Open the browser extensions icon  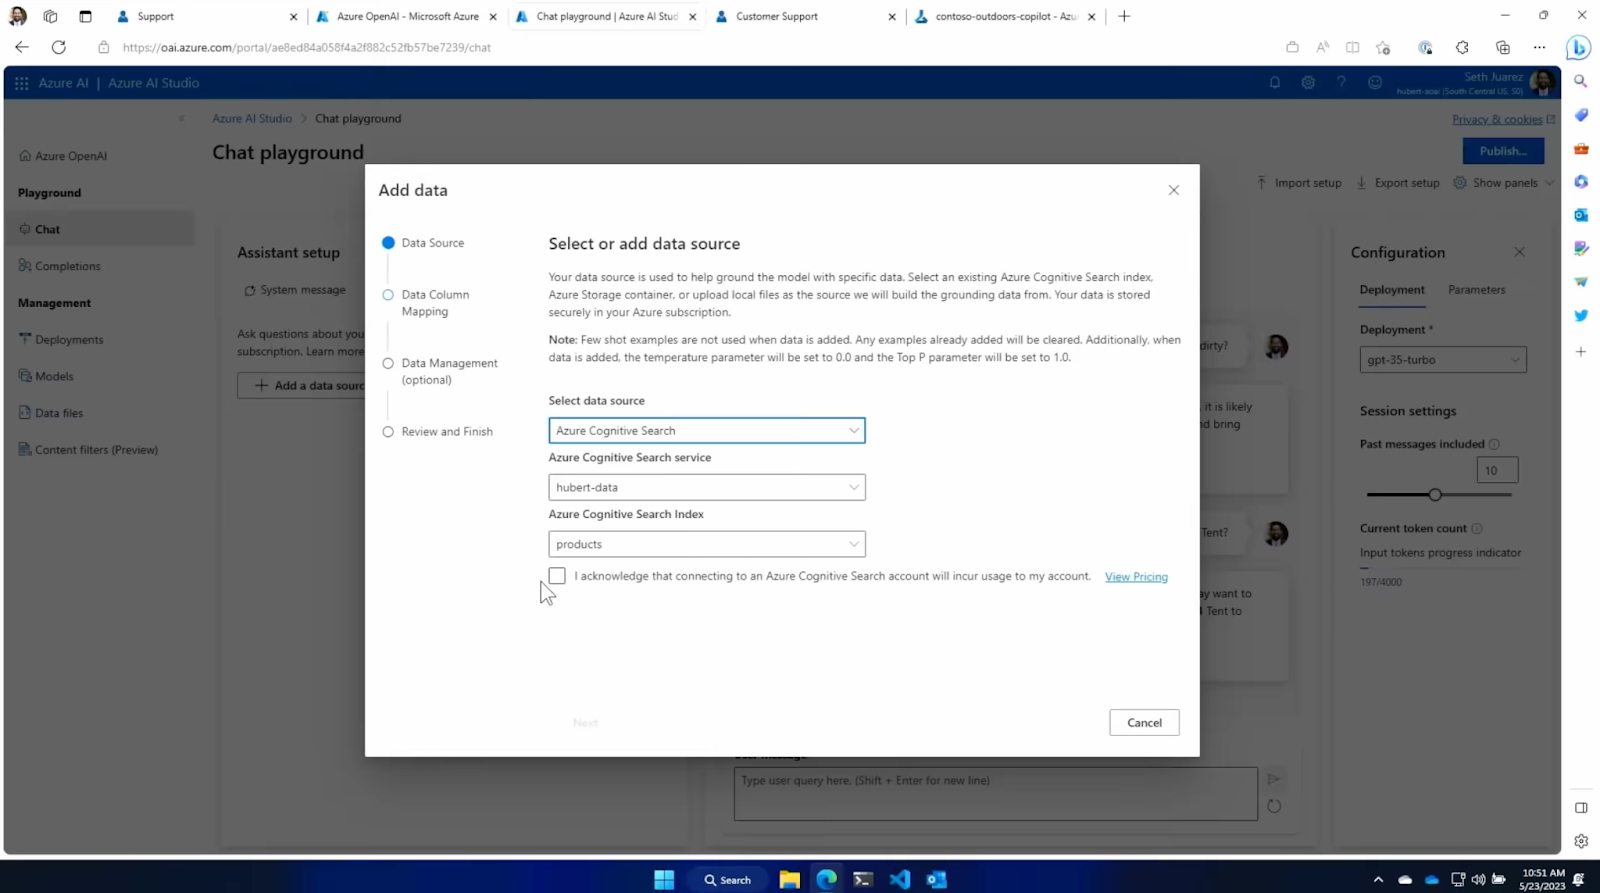[1462, 47]
